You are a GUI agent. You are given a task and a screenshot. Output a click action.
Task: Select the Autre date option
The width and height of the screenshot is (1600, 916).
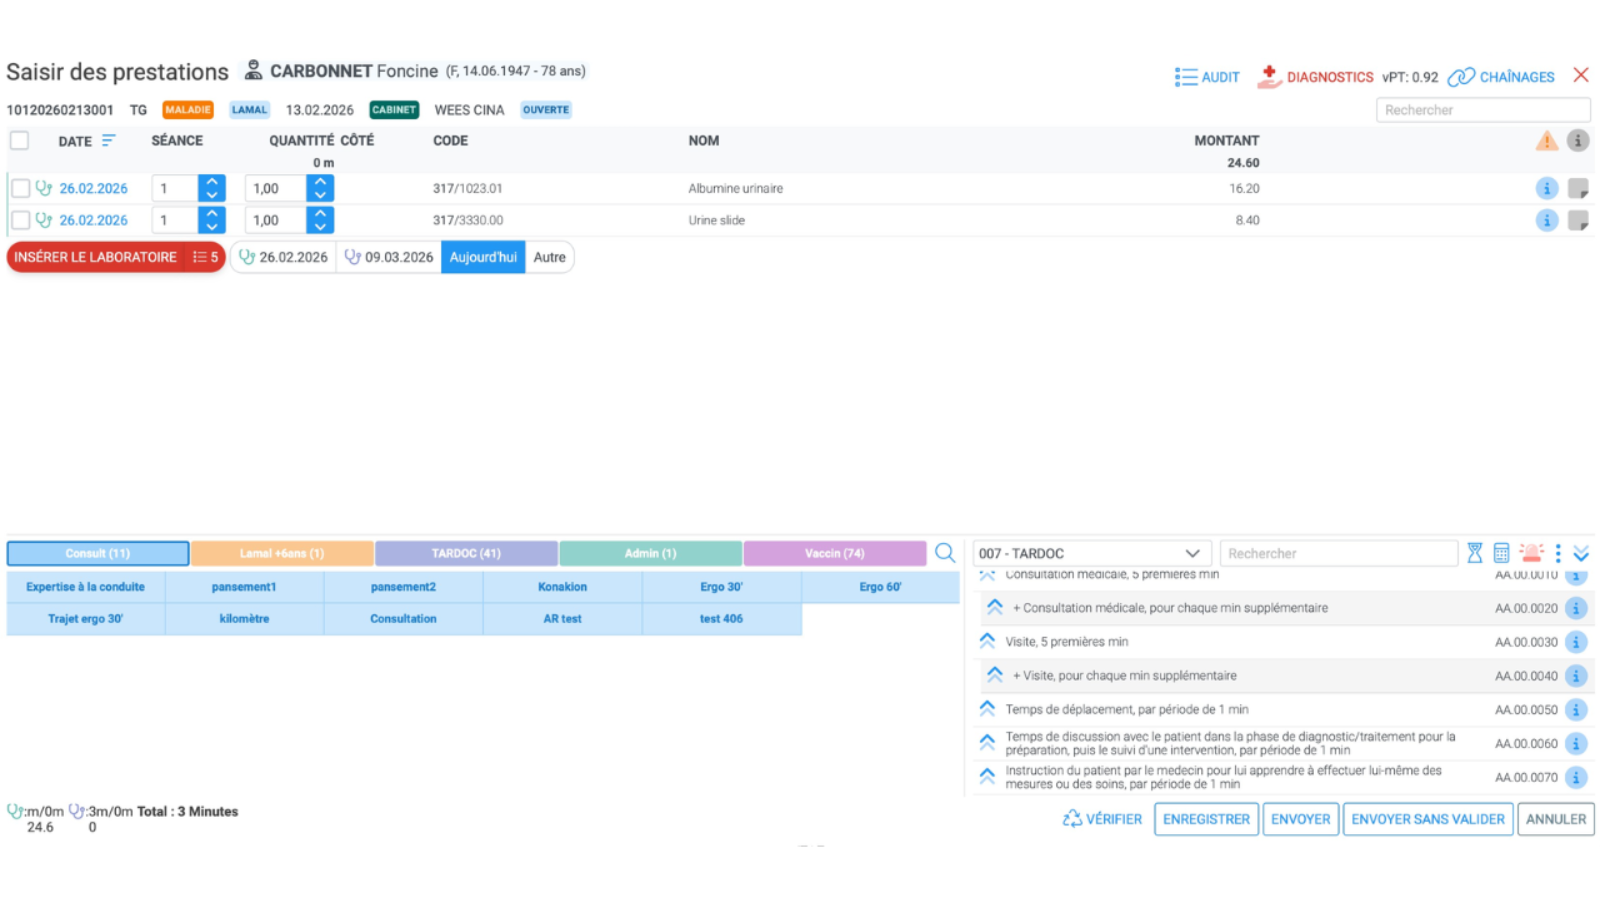[549, 257]
